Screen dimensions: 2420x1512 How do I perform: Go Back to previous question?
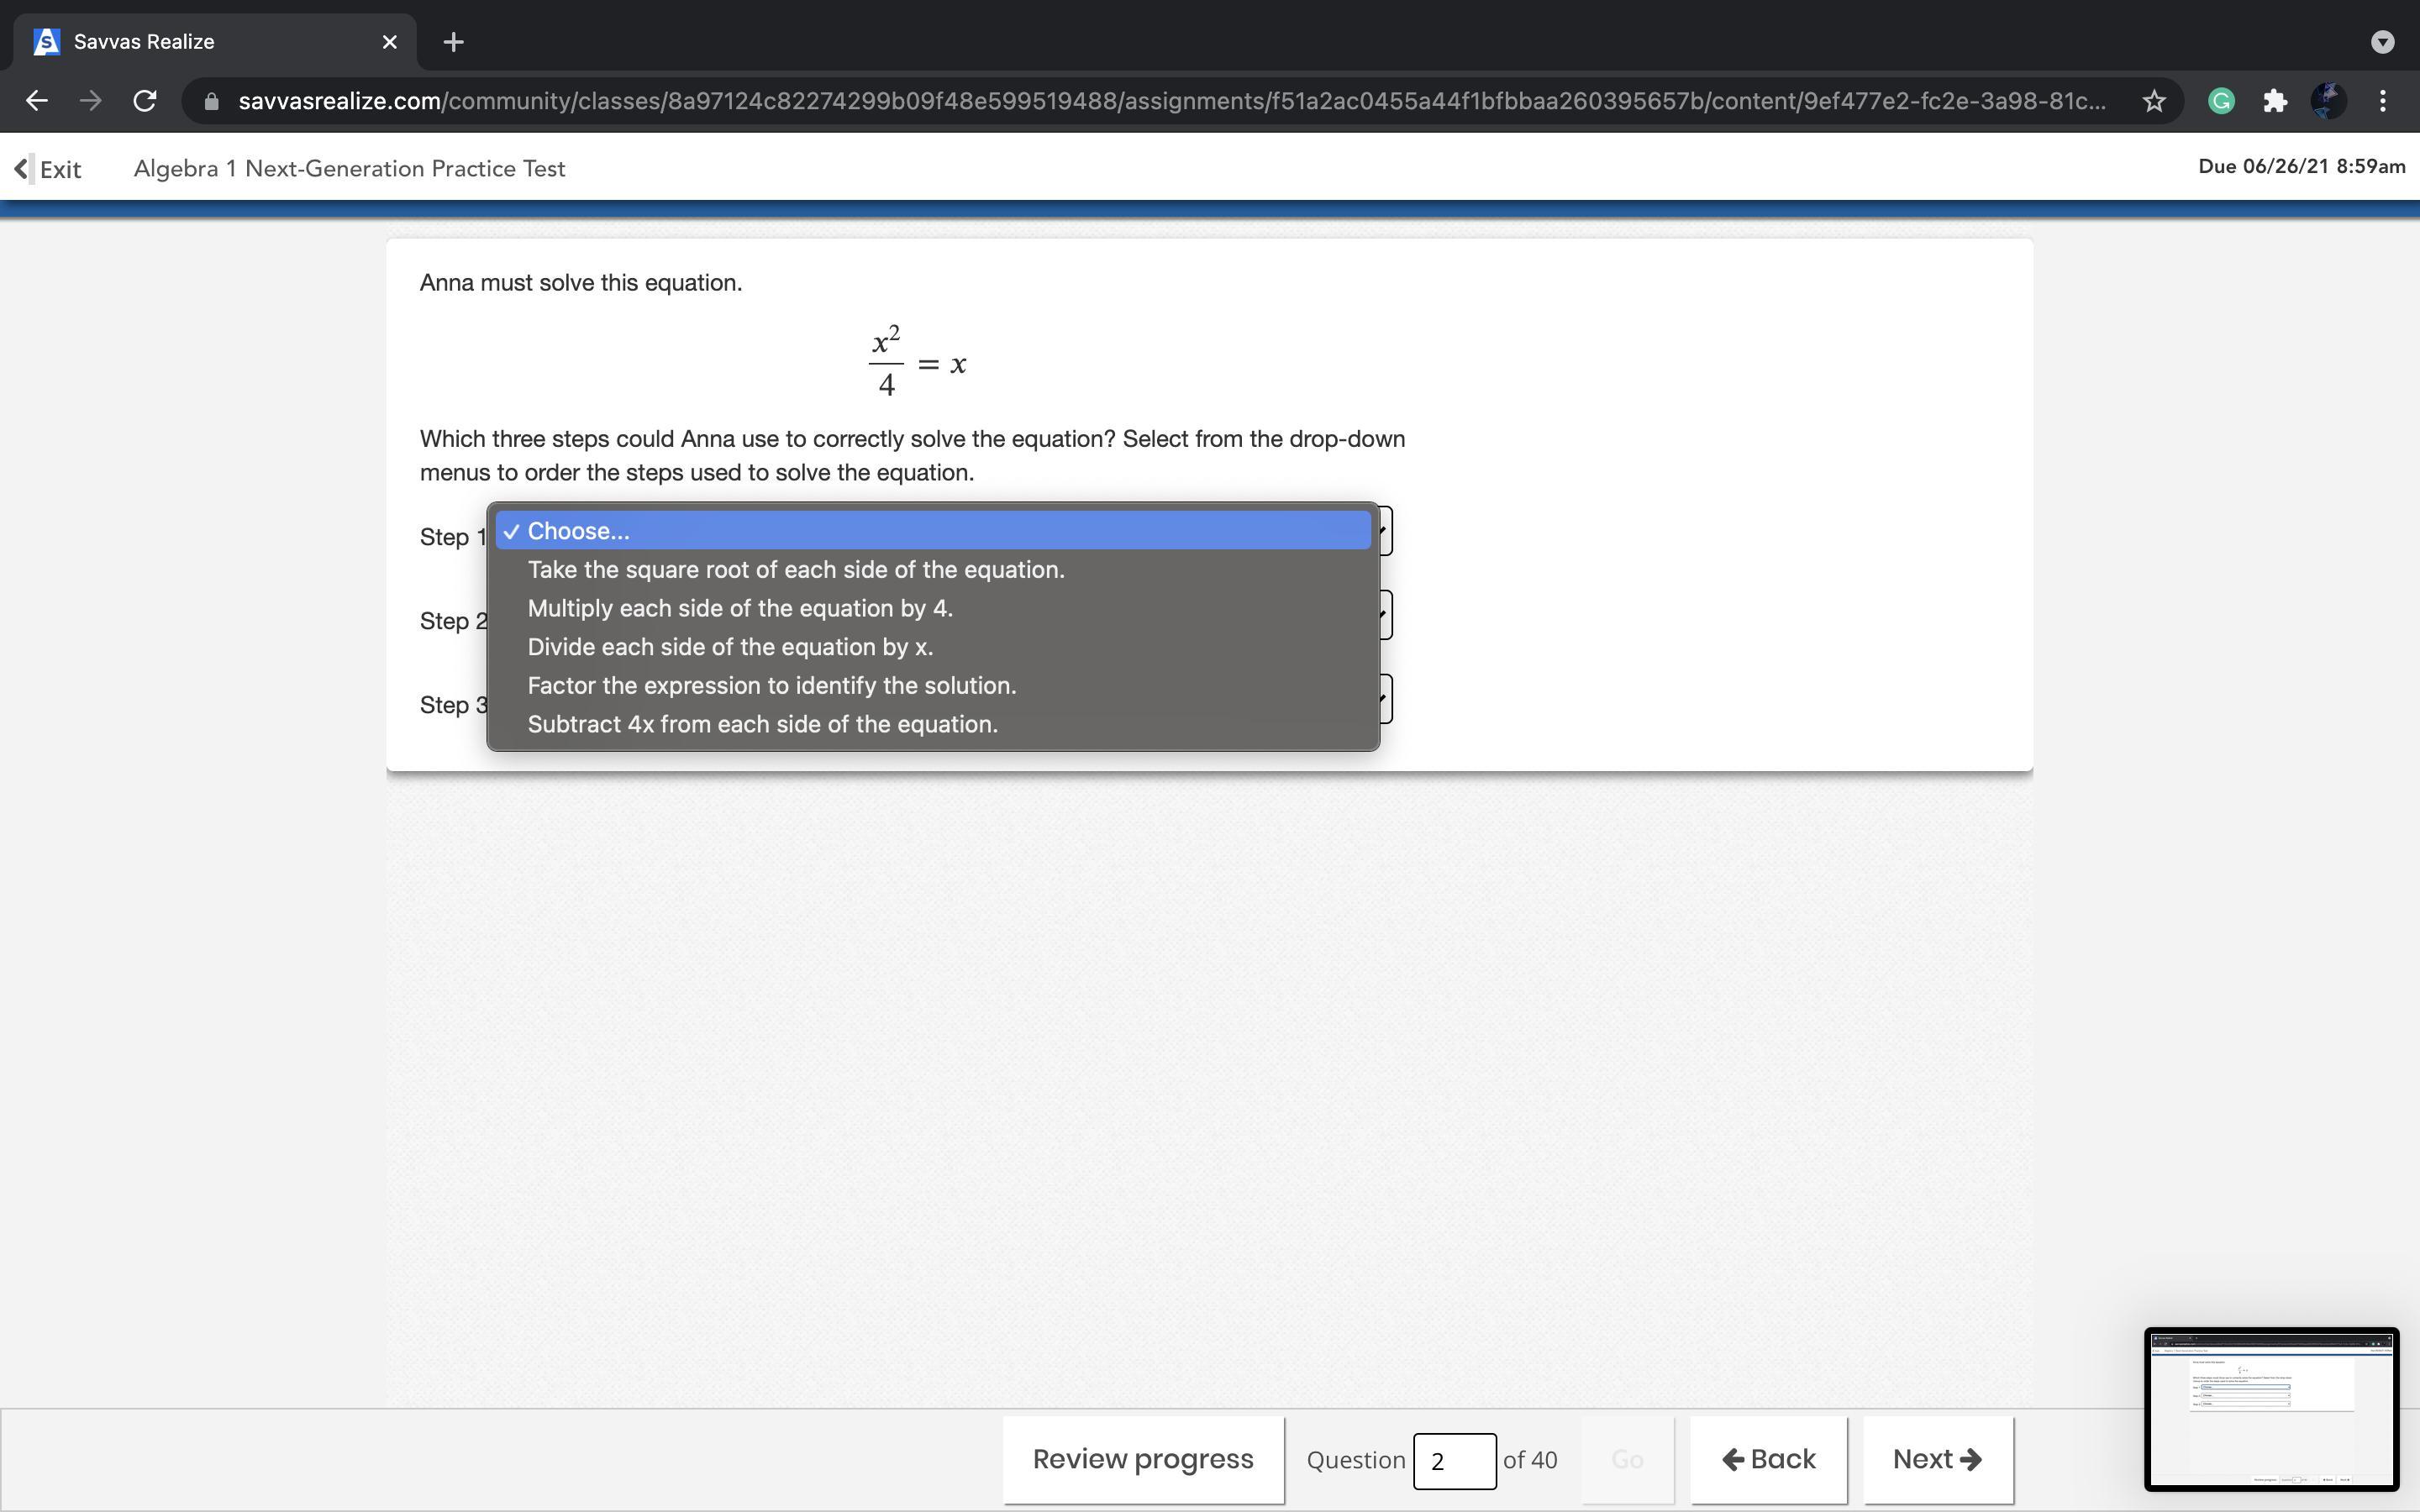[x=1768, y=1459]
